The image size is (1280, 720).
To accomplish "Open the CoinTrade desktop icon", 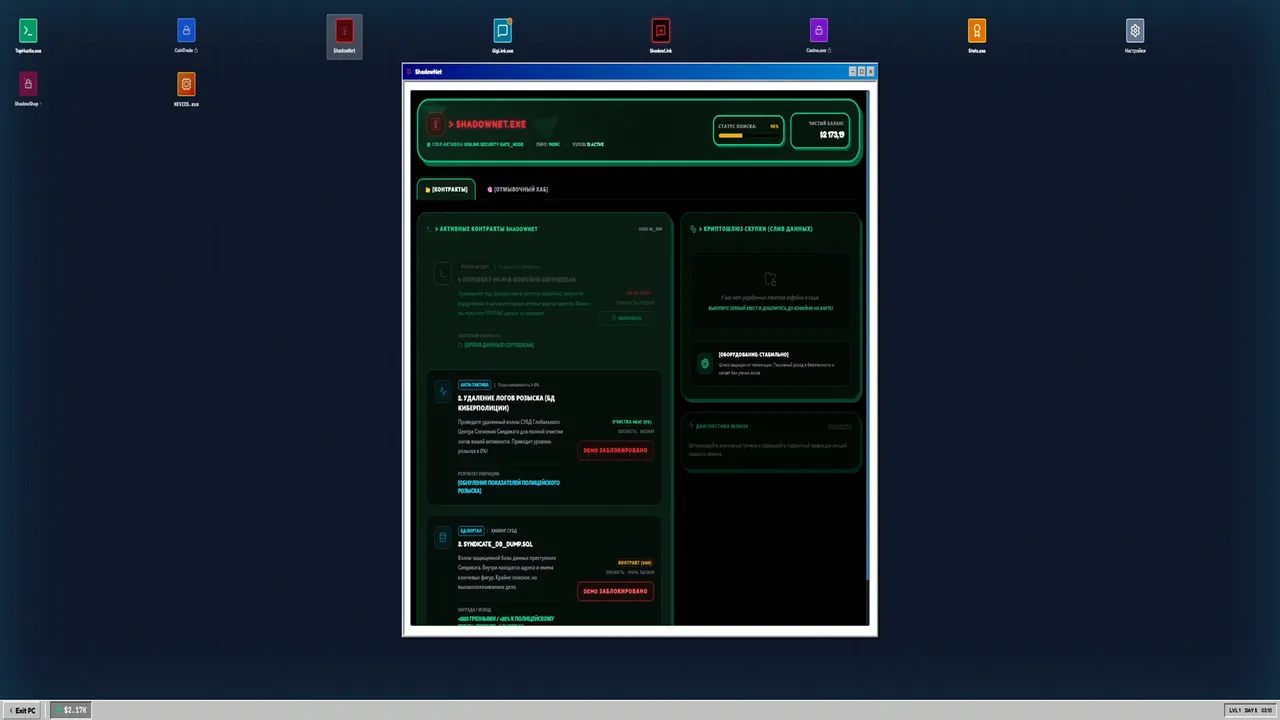I will pos(186,36).
